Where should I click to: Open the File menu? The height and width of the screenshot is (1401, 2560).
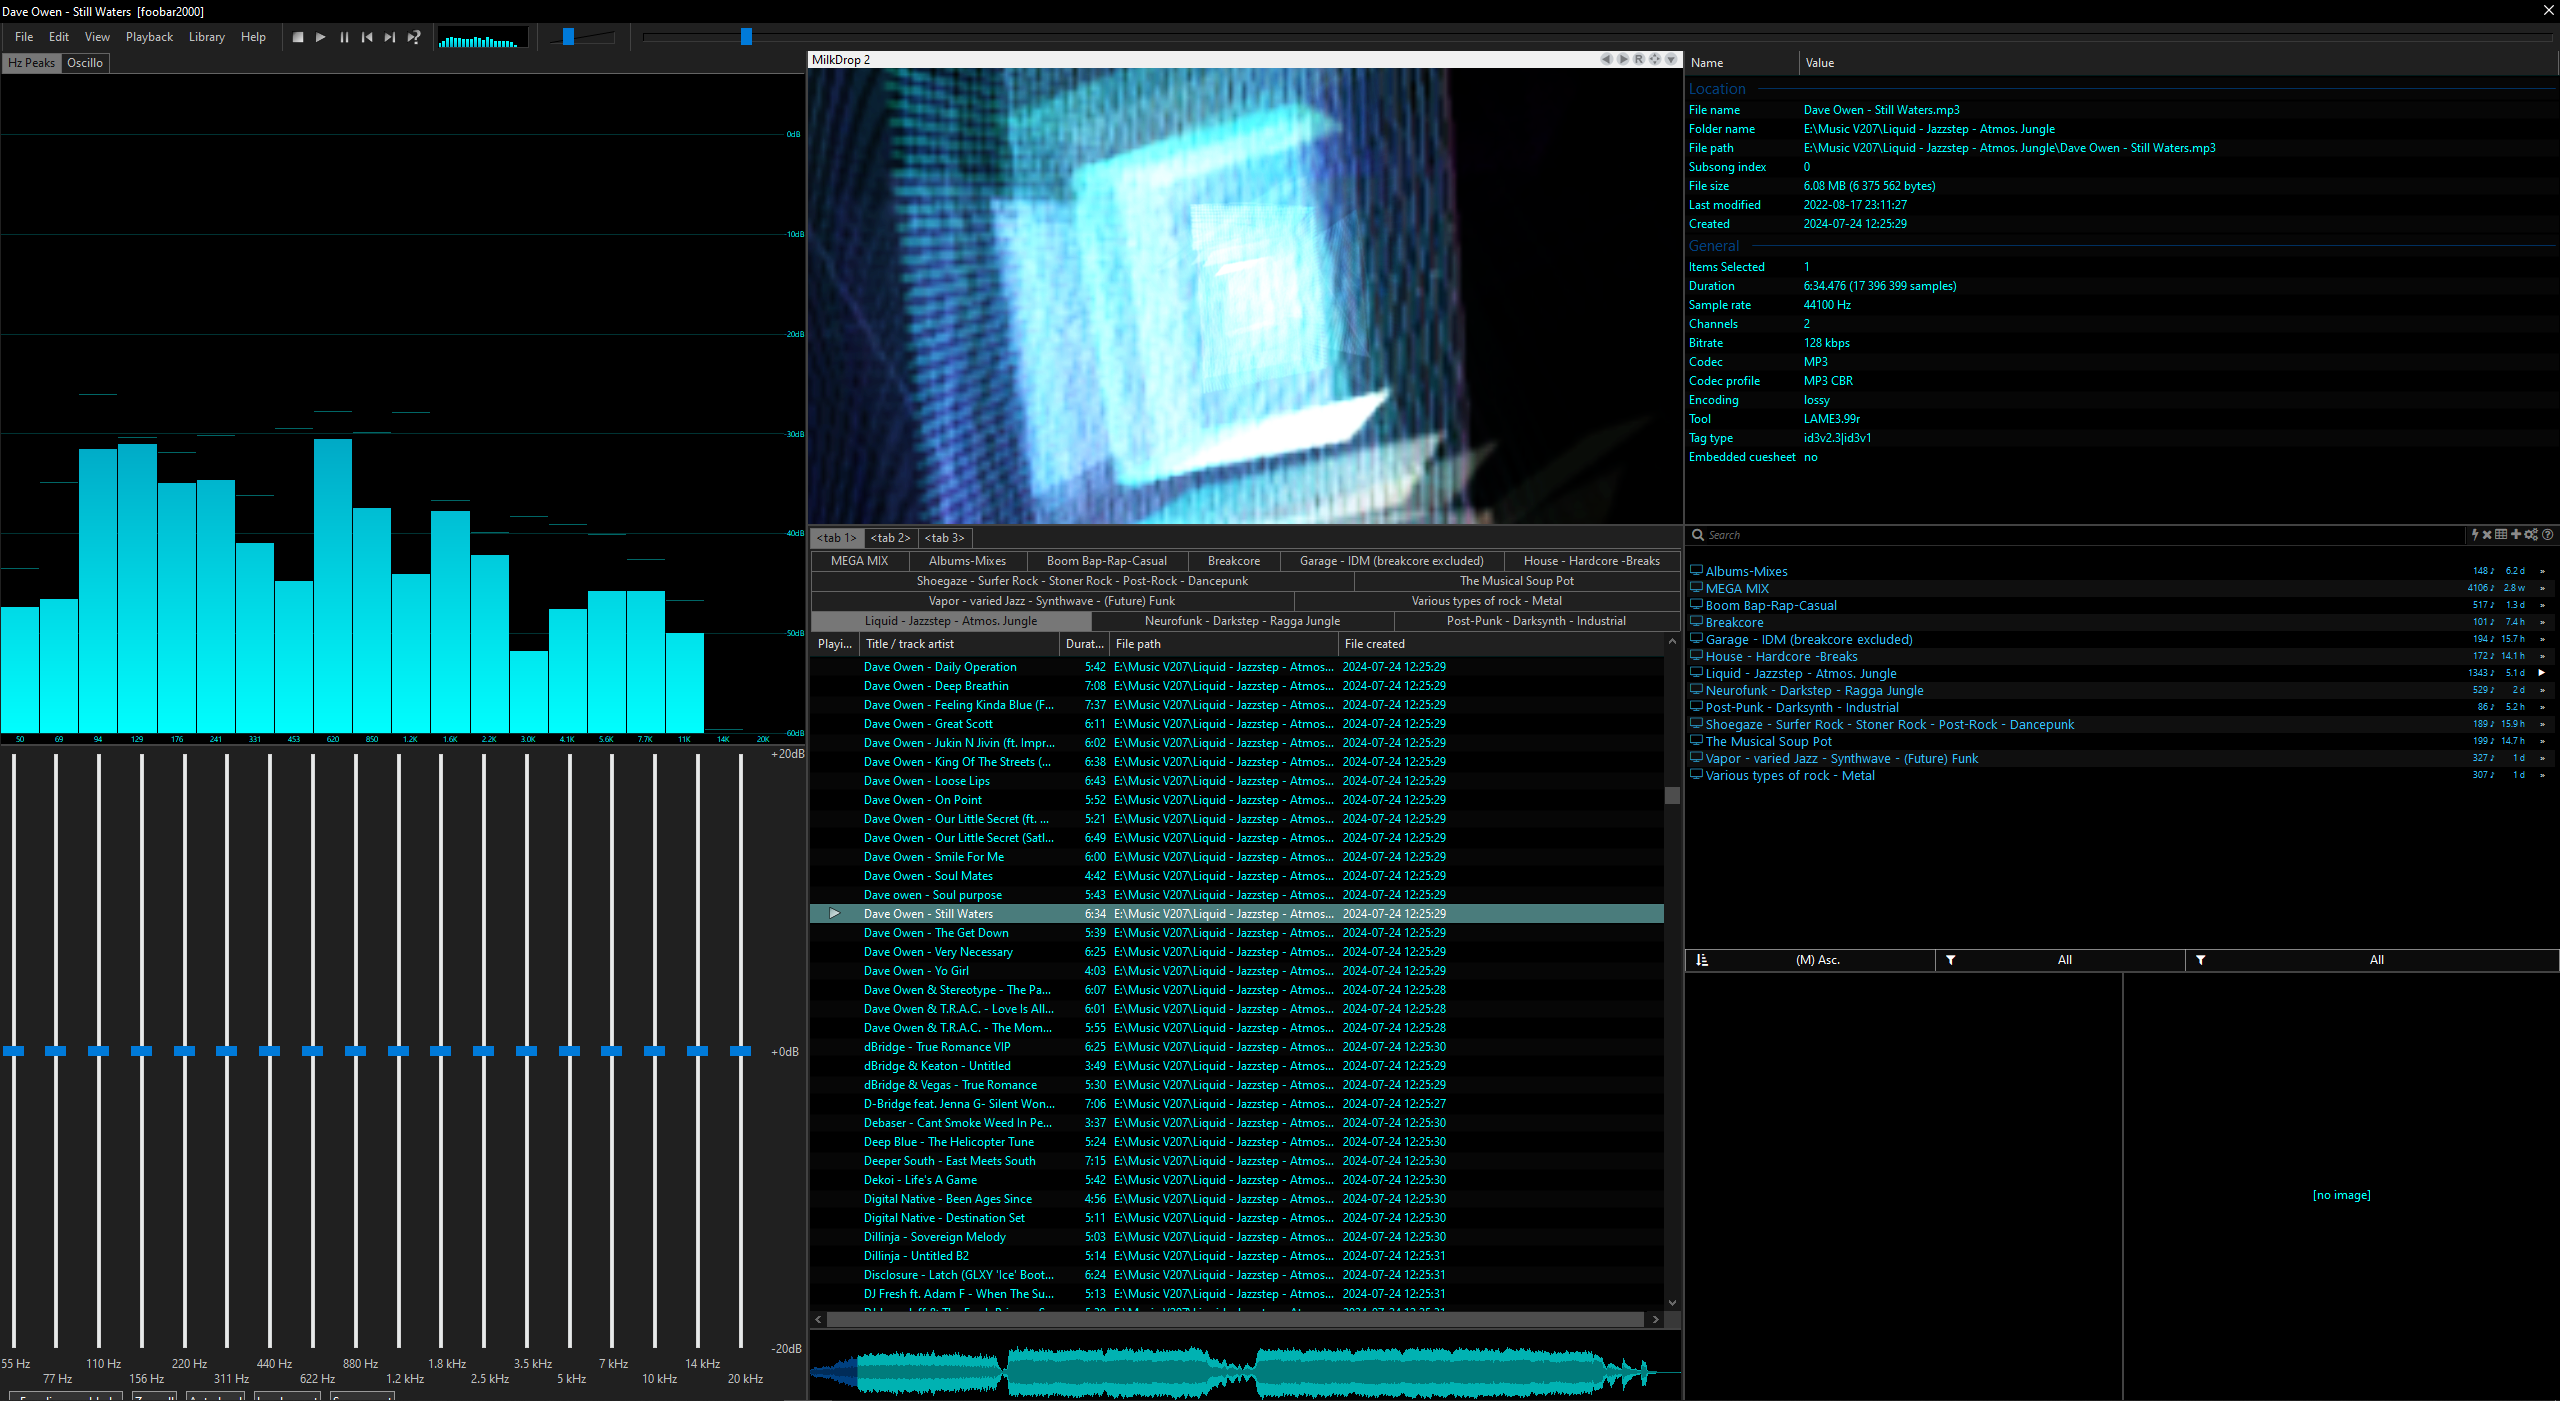pos(24,37)
